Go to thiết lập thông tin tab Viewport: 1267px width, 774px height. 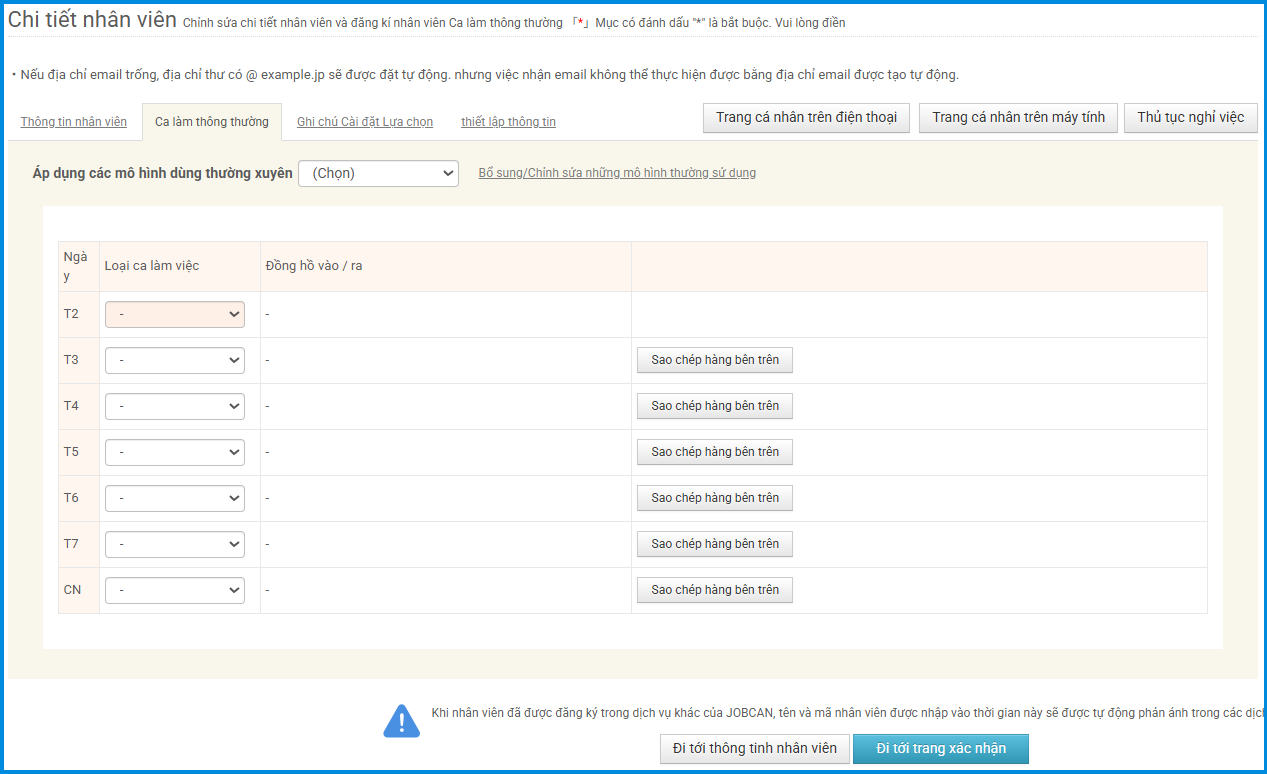pos(508,122)
